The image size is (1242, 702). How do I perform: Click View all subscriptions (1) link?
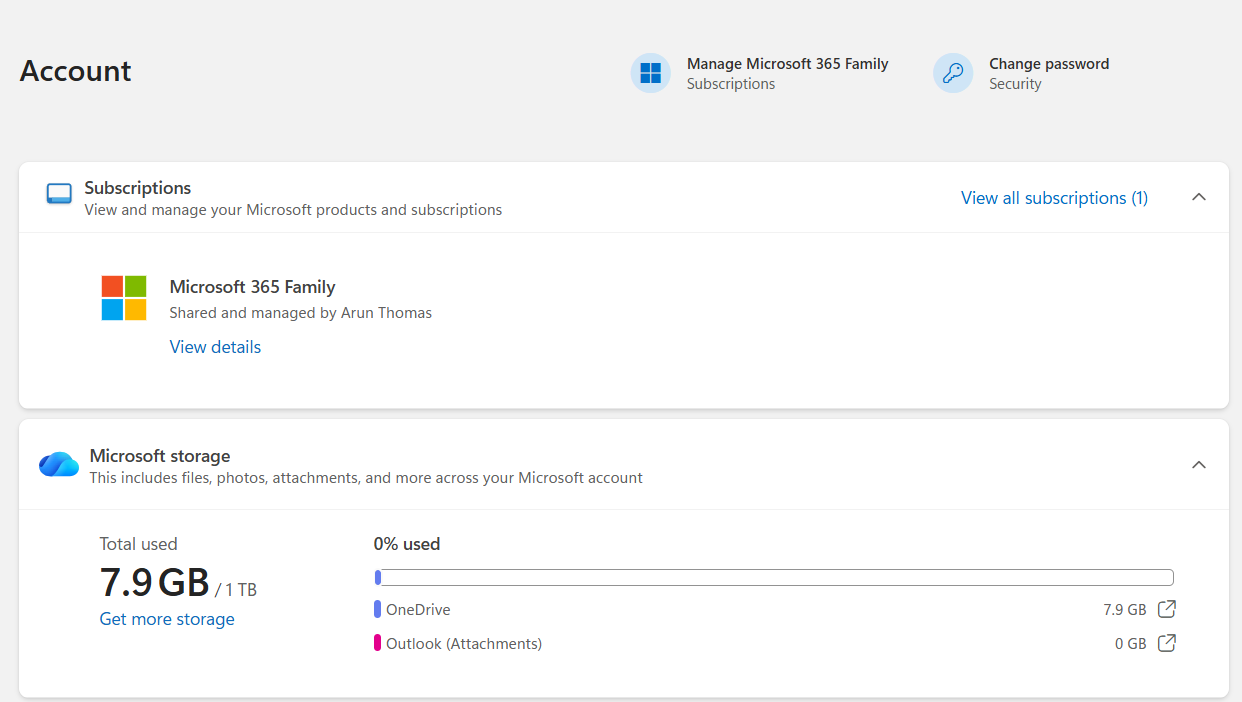tap(1054, 198)
